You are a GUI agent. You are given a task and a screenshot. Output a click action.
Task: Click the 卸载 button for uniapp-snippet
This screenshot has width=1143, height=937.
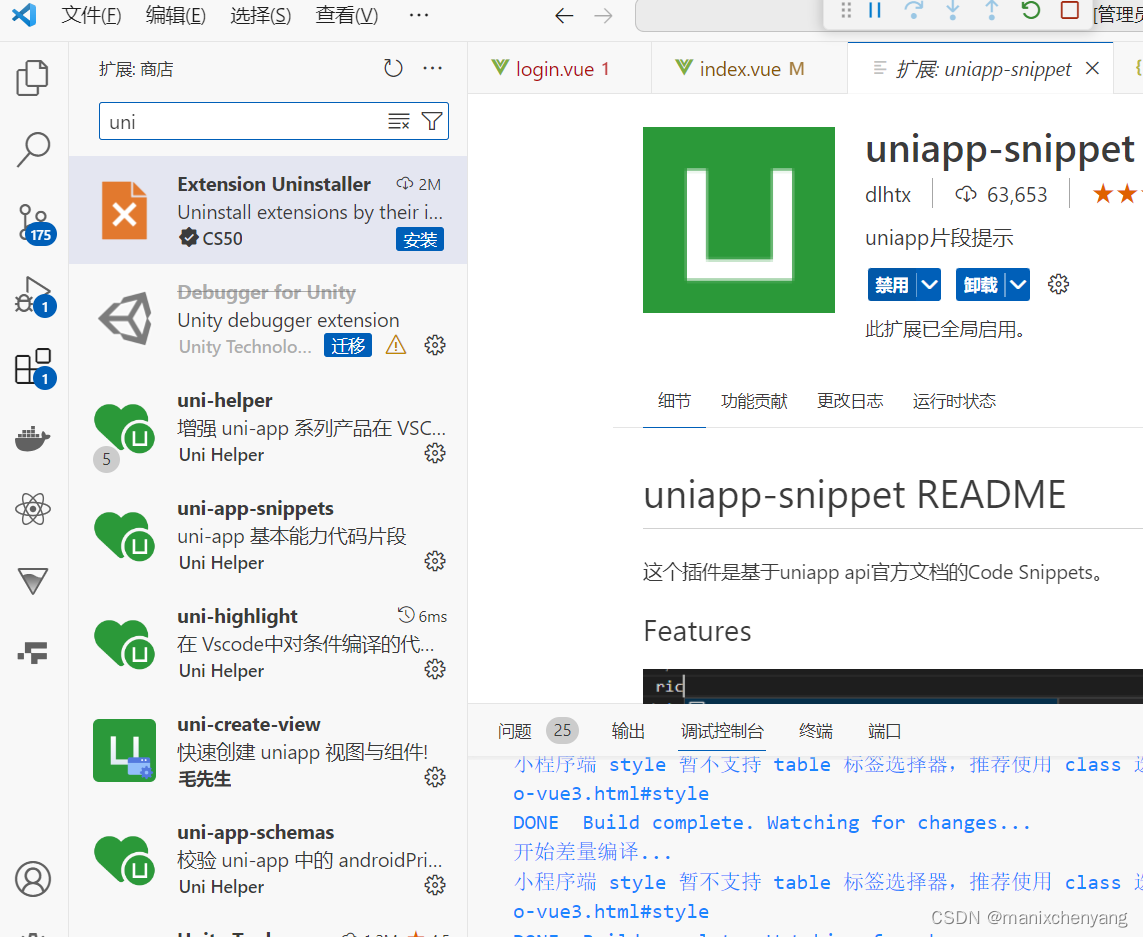pyautogui.click(x=981, y=284)
